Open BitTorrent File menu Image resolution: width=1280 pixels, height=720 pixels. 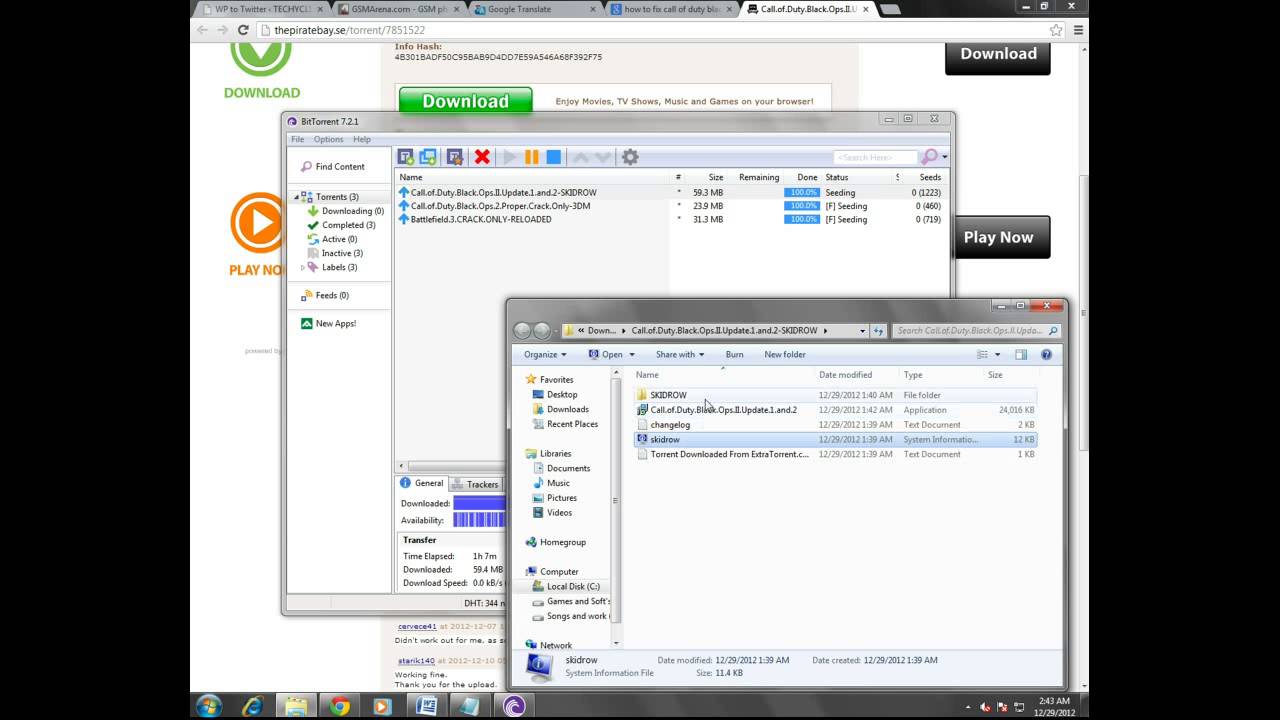pos(298,139)
